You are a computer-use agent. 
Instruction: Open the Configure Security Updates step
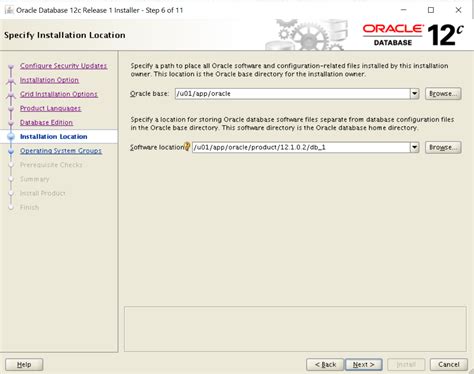click(63, 66)
